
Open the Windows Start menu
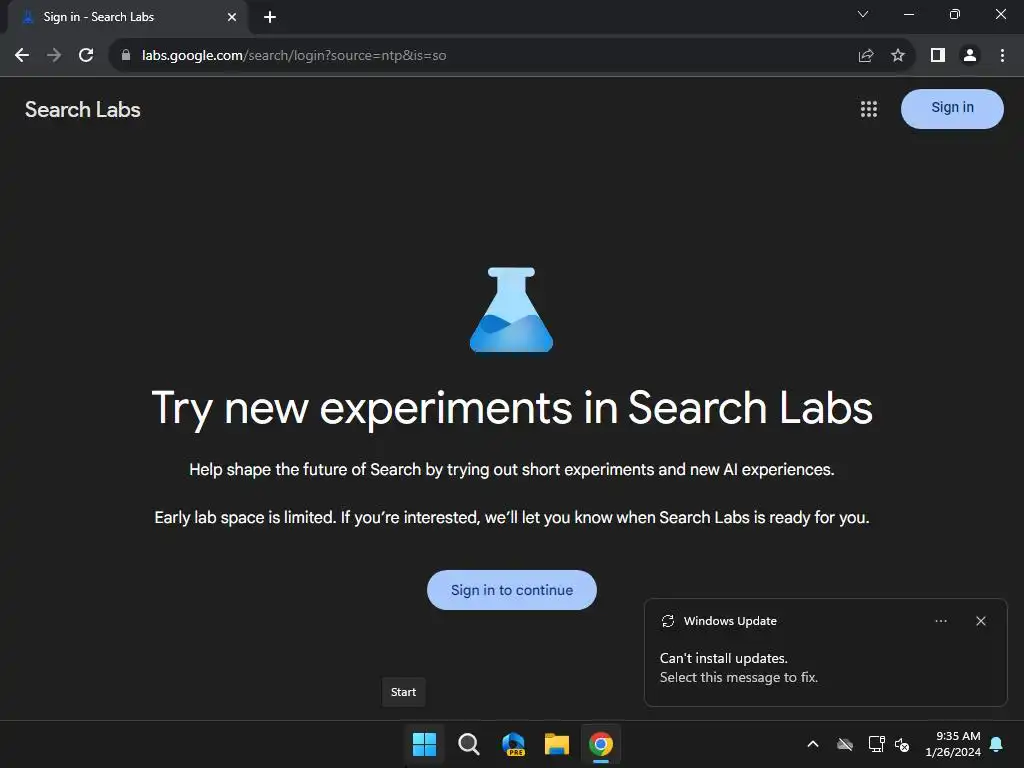click(x=424, y=744)
